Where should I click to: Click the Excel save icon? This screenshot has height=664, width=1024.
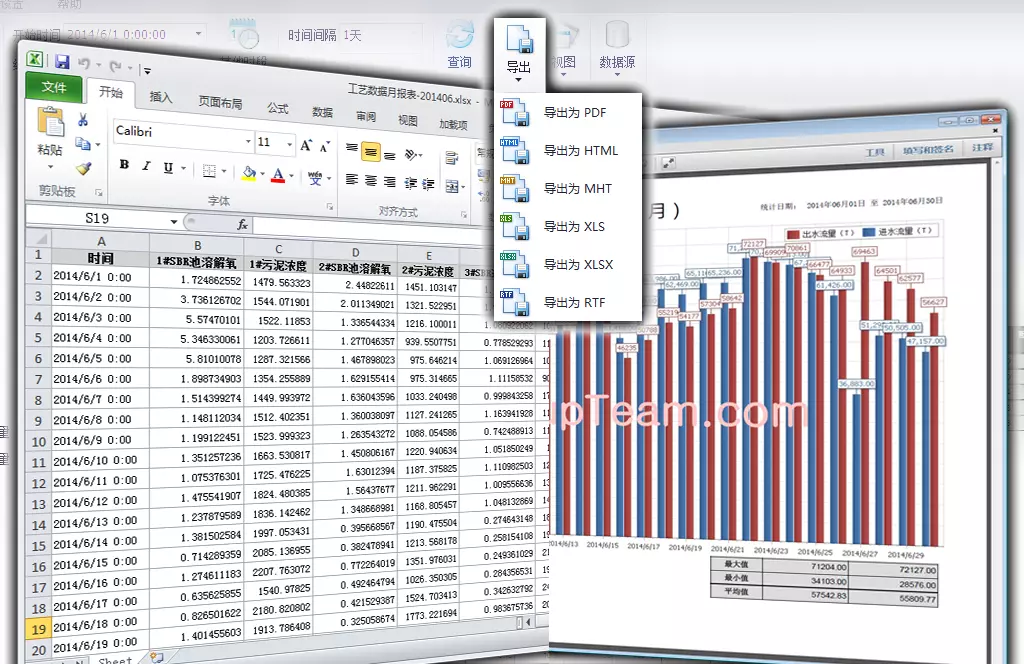click(x=62, y=61)
